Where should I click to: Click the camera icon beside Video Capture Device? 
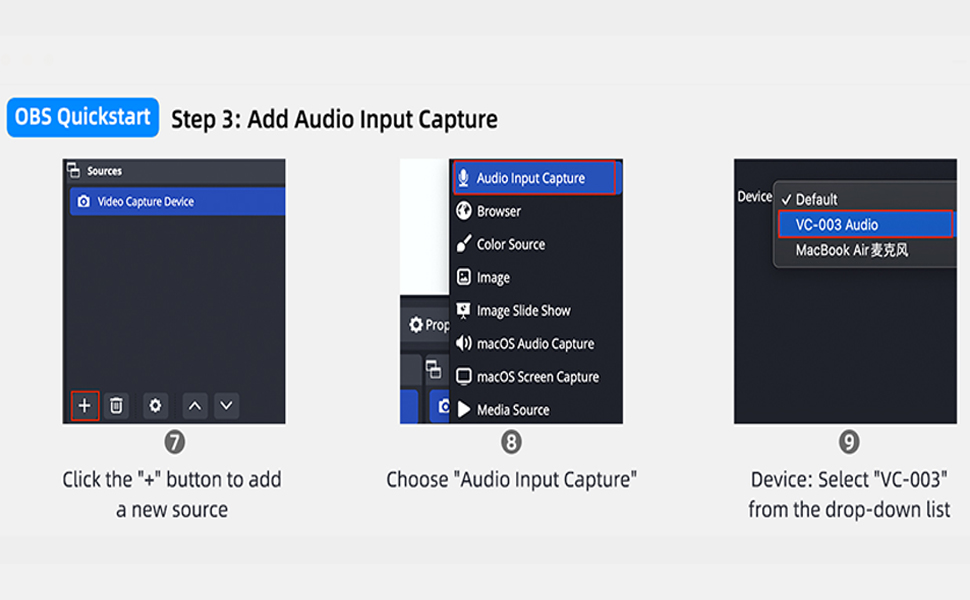tap(84, 202)
